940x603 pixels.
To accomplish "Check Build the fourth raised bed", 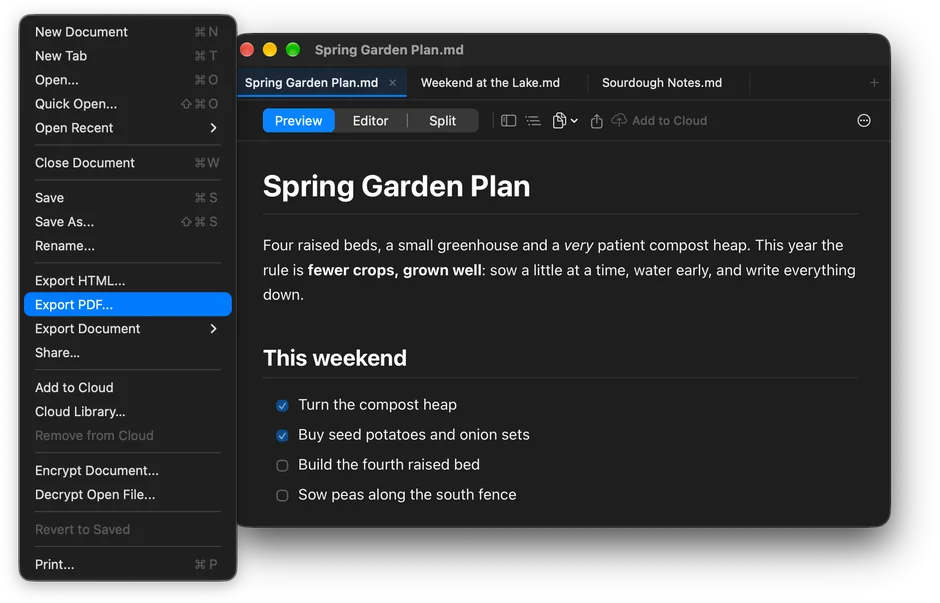I will coord(282,466).
